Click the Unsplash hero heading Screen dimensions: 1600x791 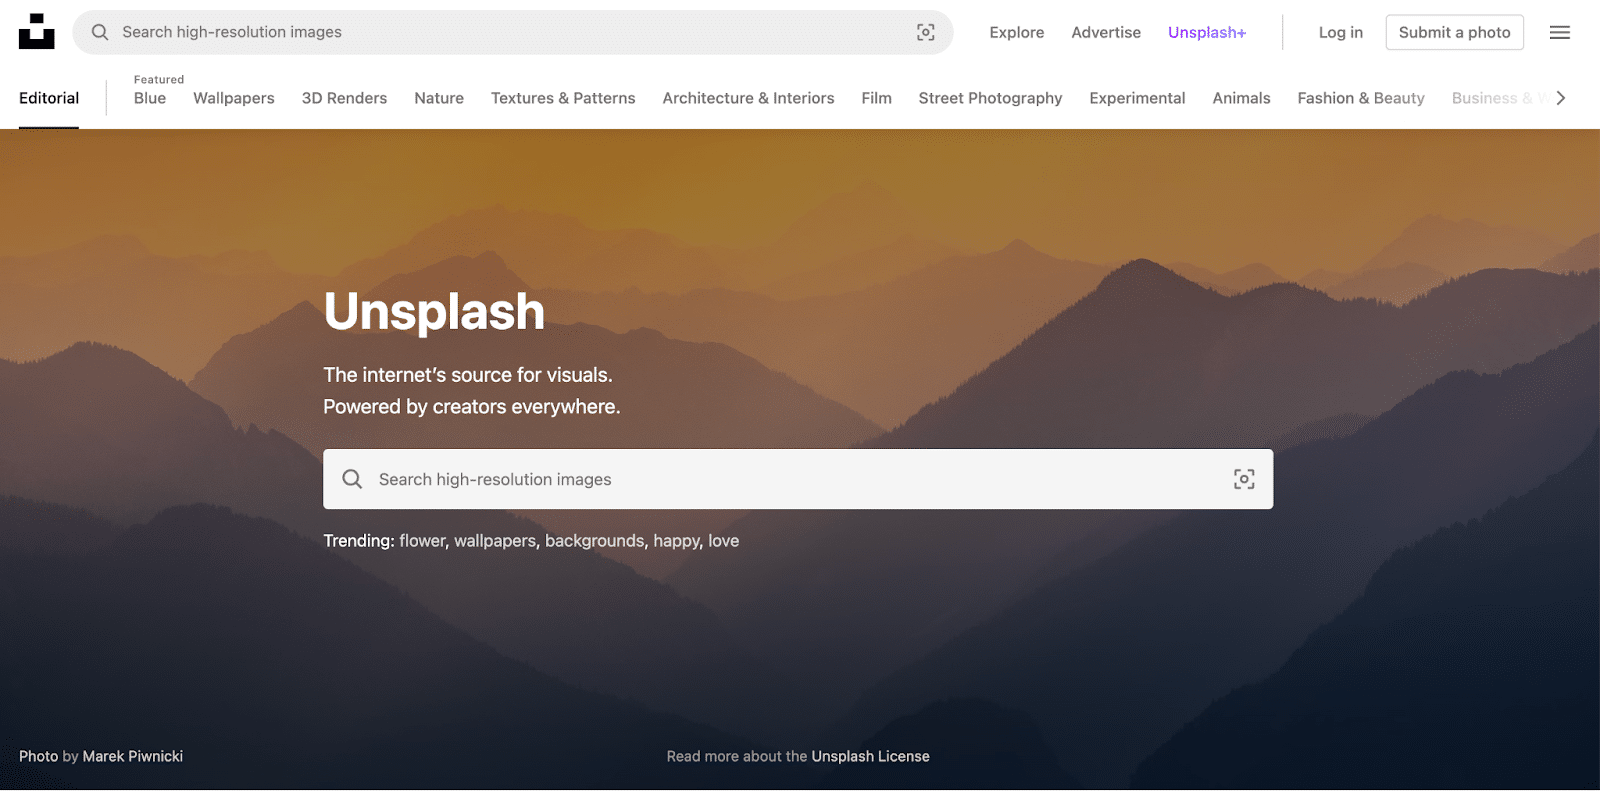click(434, 311)
